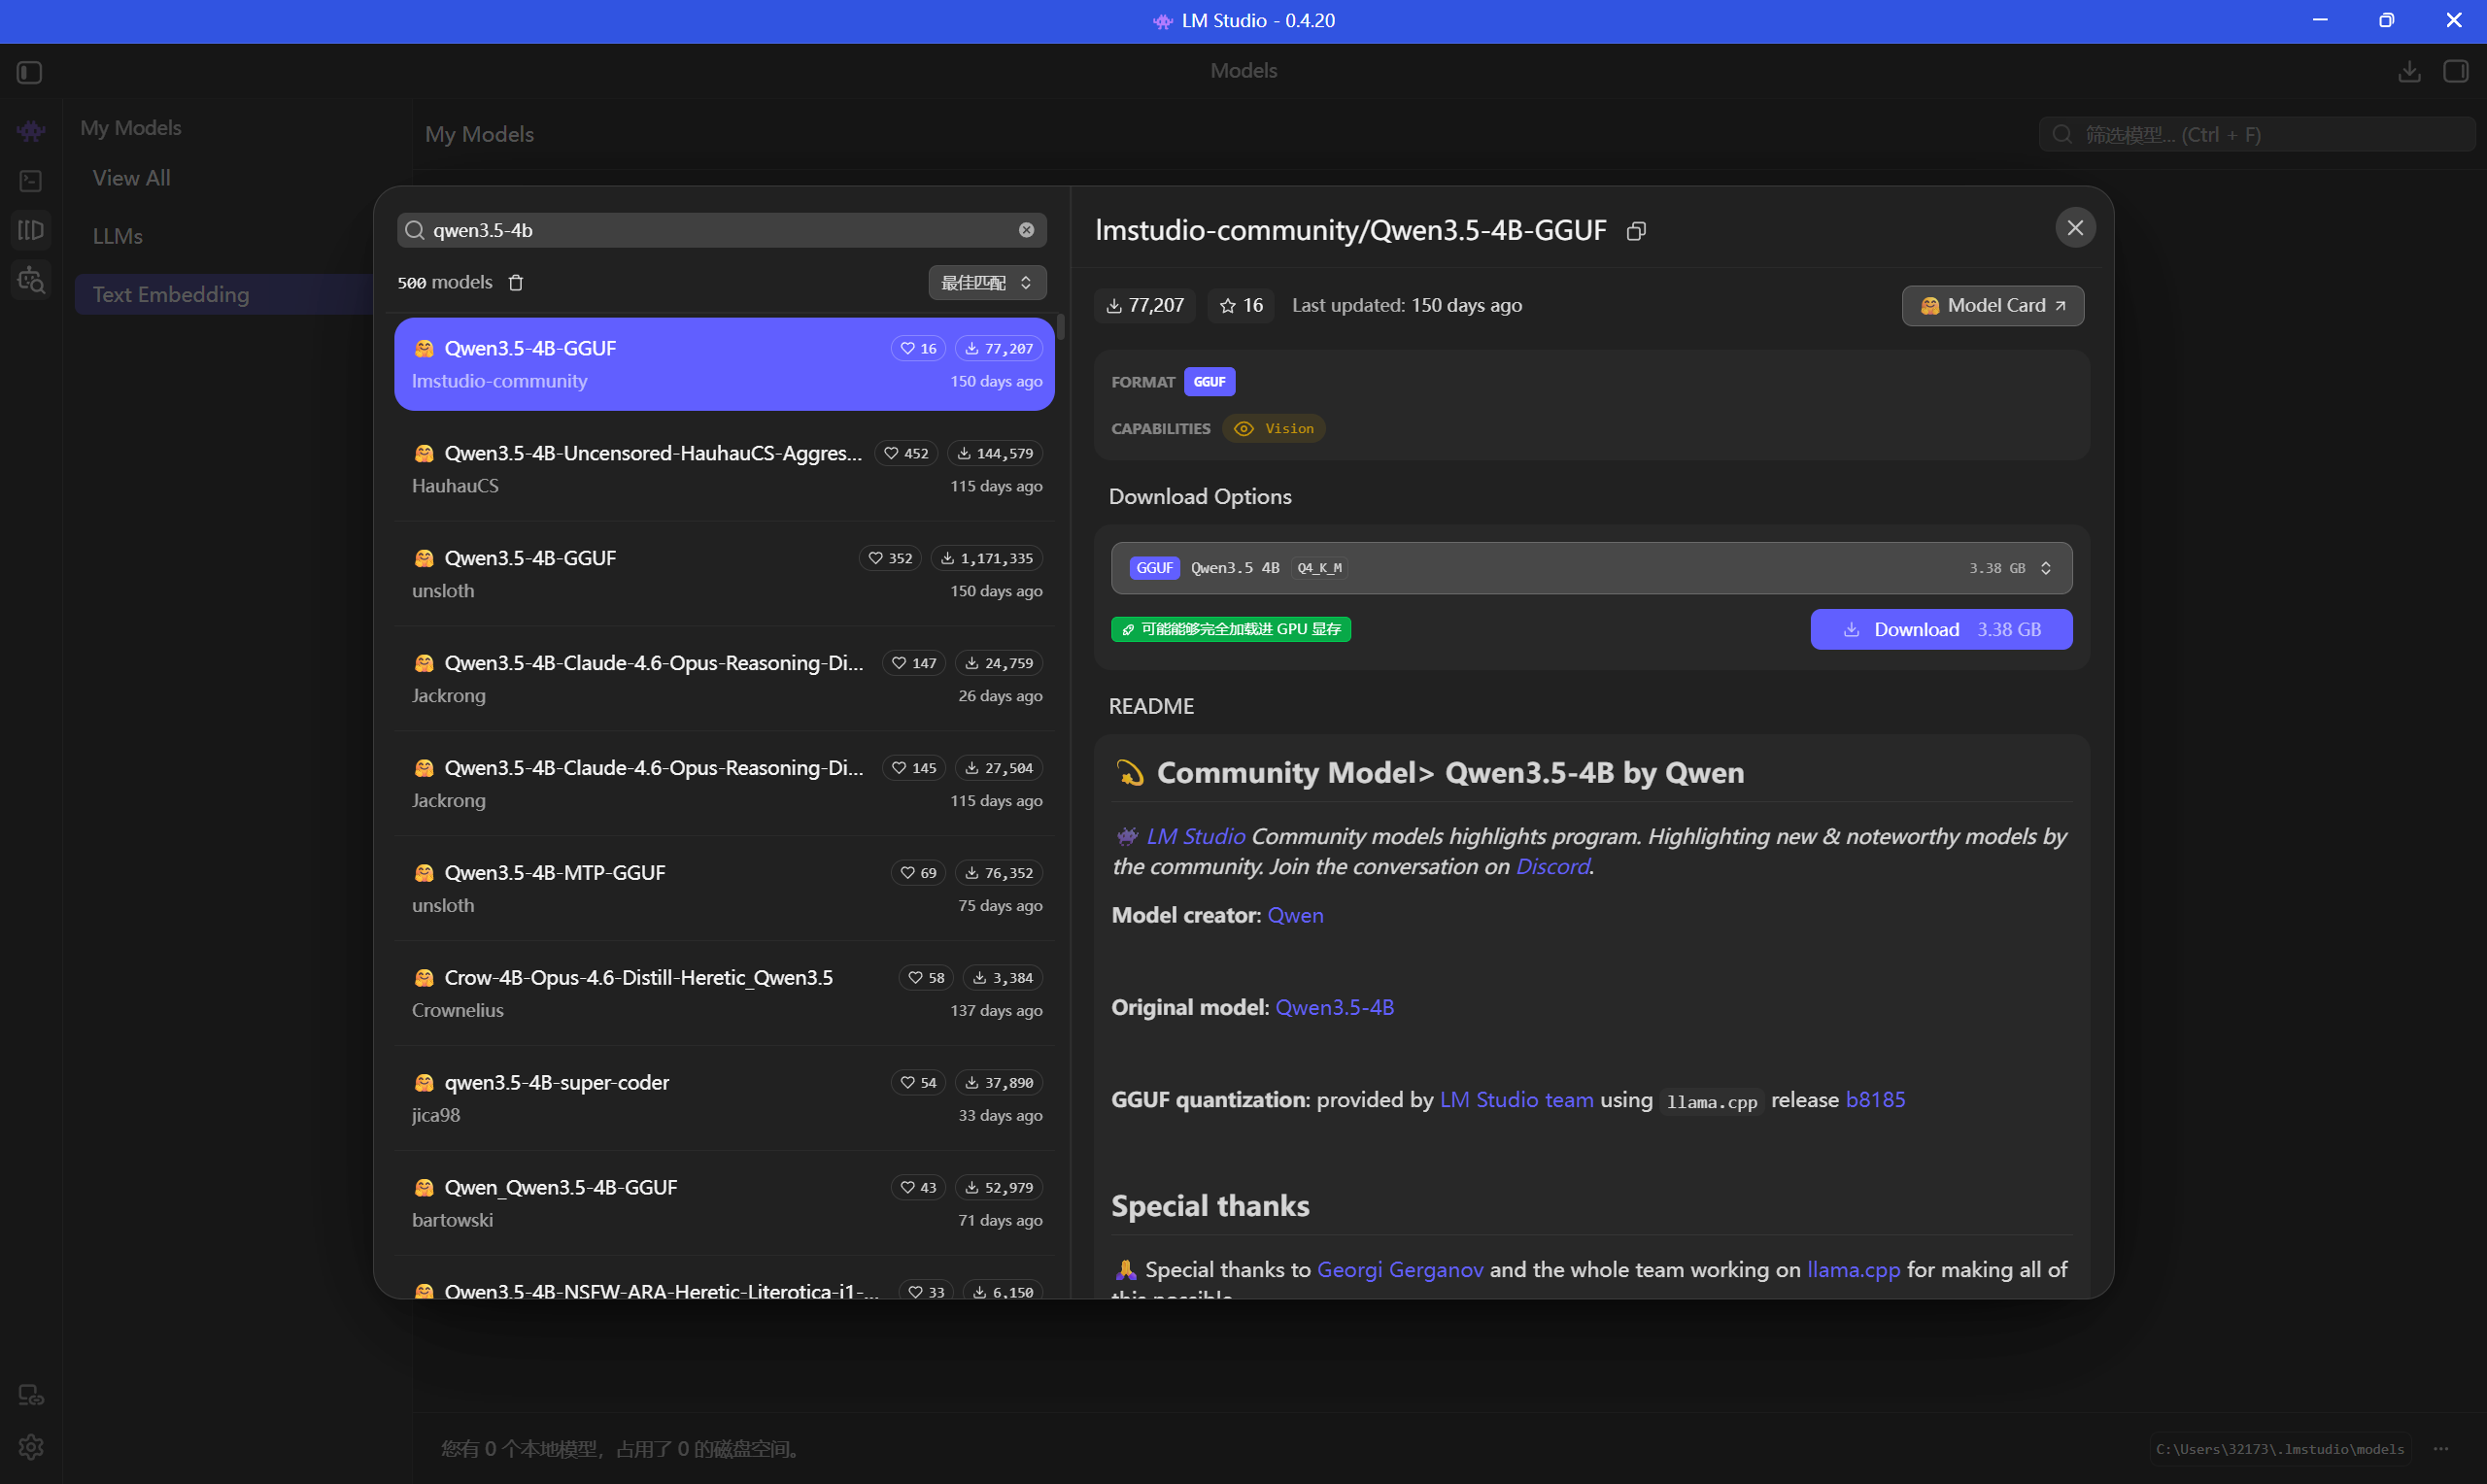Open the Model Card link button
2487x1484 pixels.
click(x=1992, y=306)
